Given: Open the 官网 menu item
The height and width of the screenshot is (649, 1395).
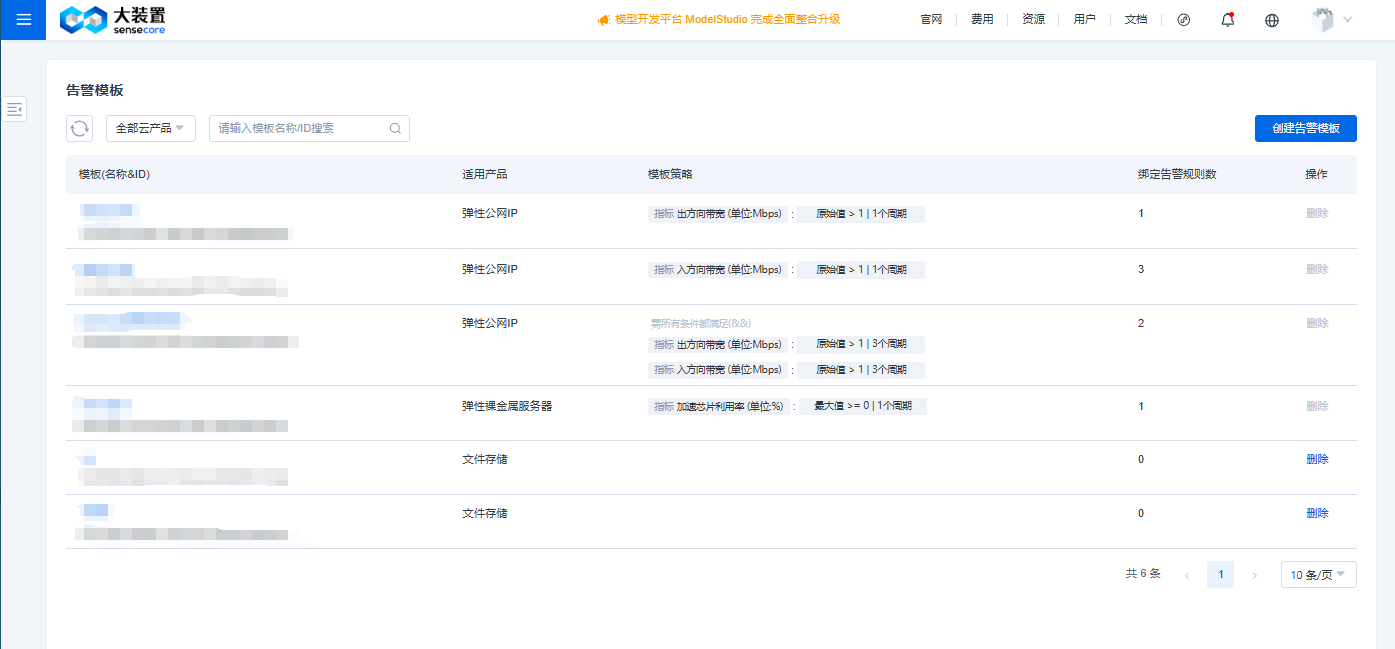Looking at the screenshot, I should click(x=931, y=20).
